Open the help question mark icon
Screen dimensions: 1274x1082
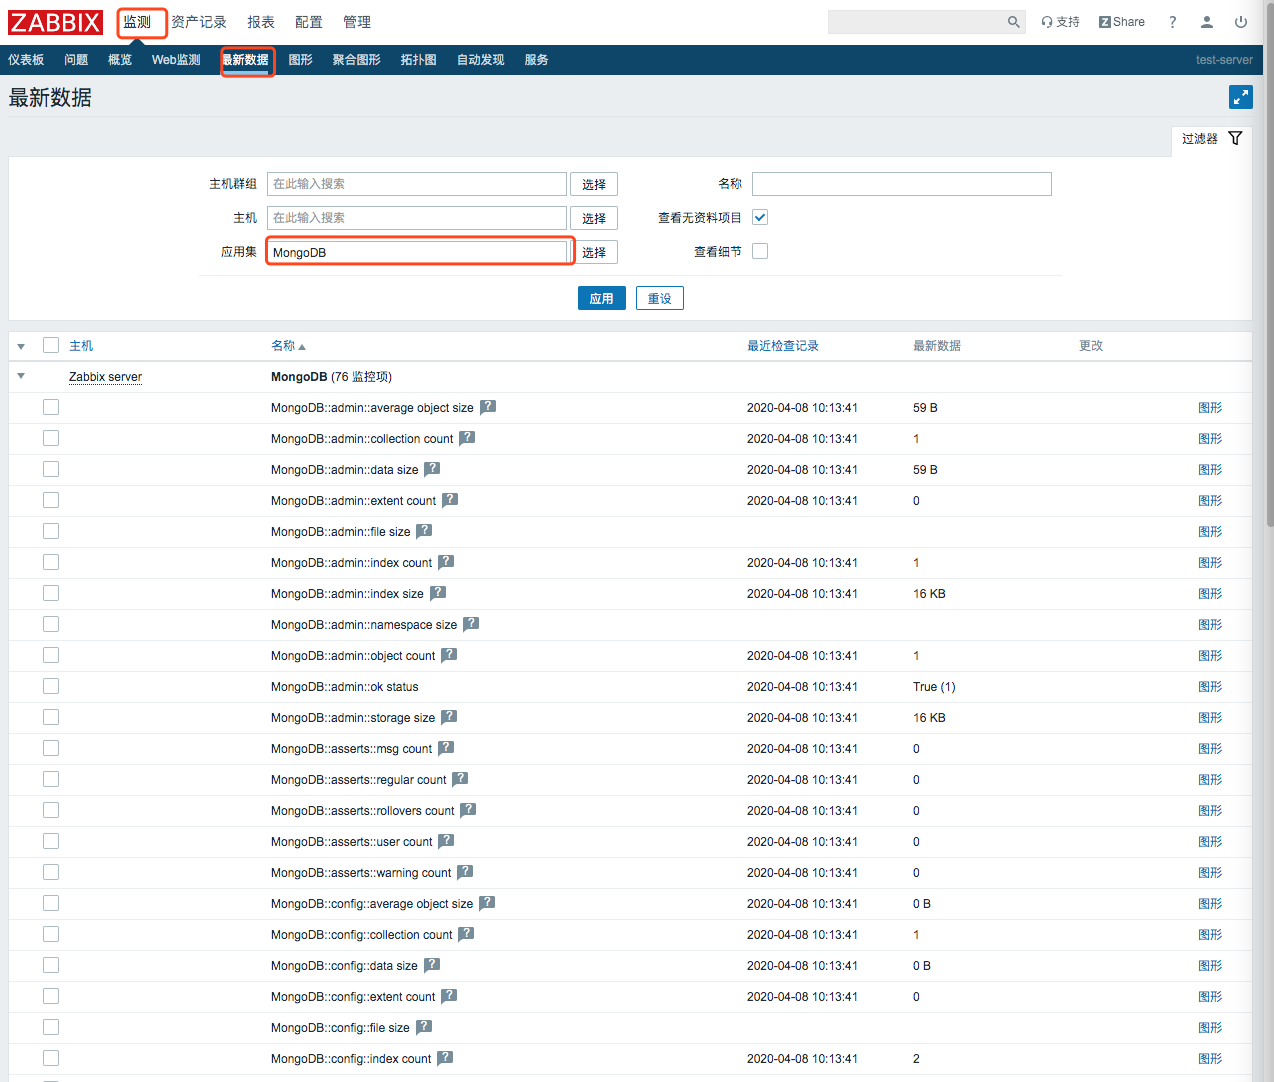(x=1172, y=22)
